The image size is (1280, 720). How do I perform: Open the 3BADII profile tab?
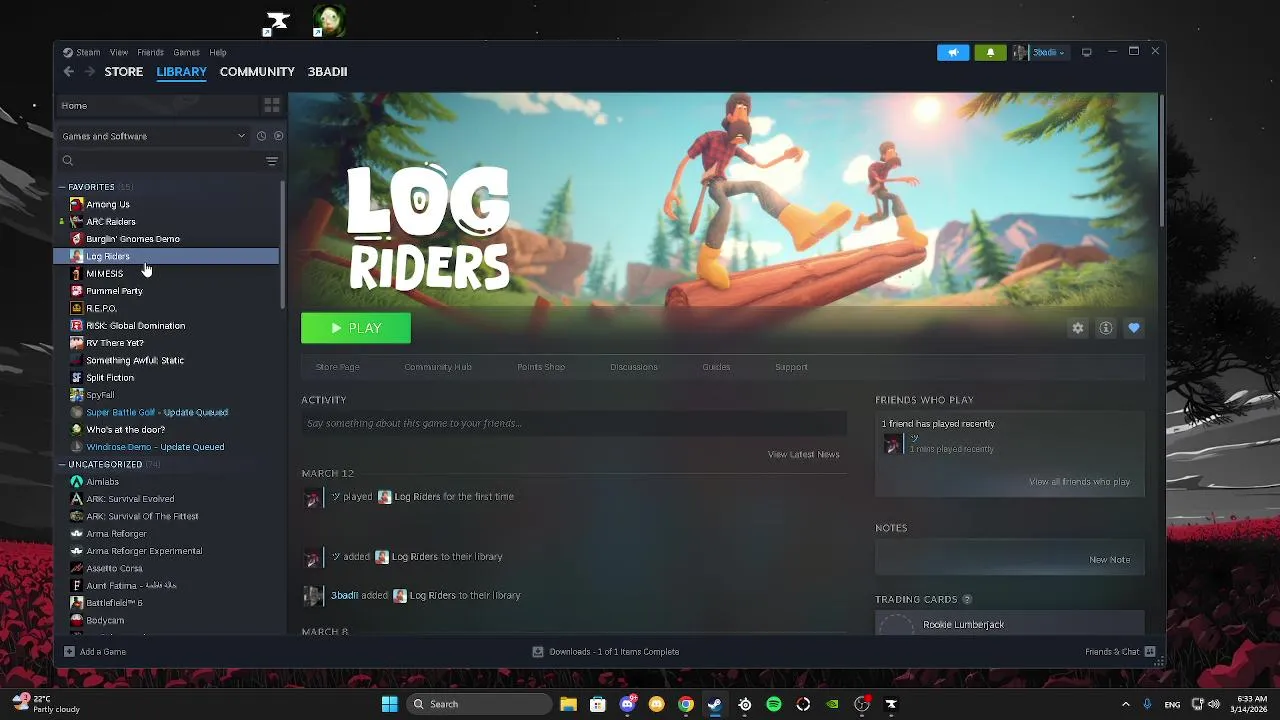tap(327, 72)
